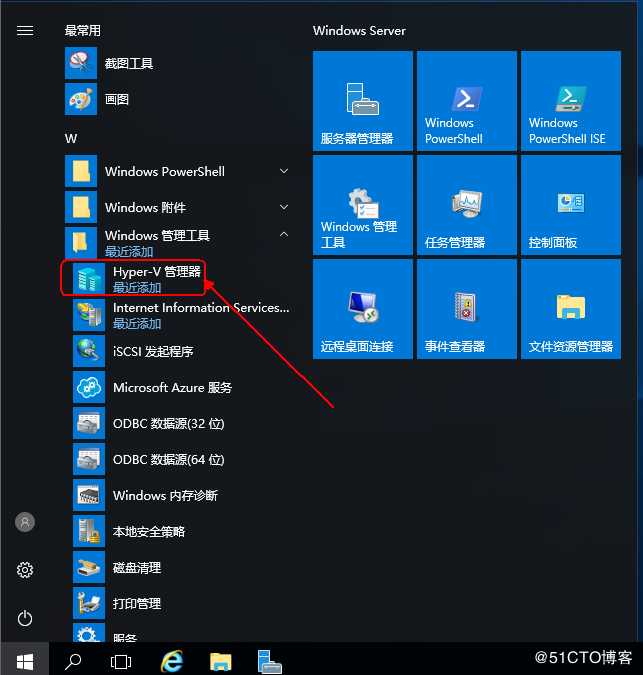643x675 pixels.
Task: Open ODBC 数据源(64 位) icon
Action: [x=89, y=459]
